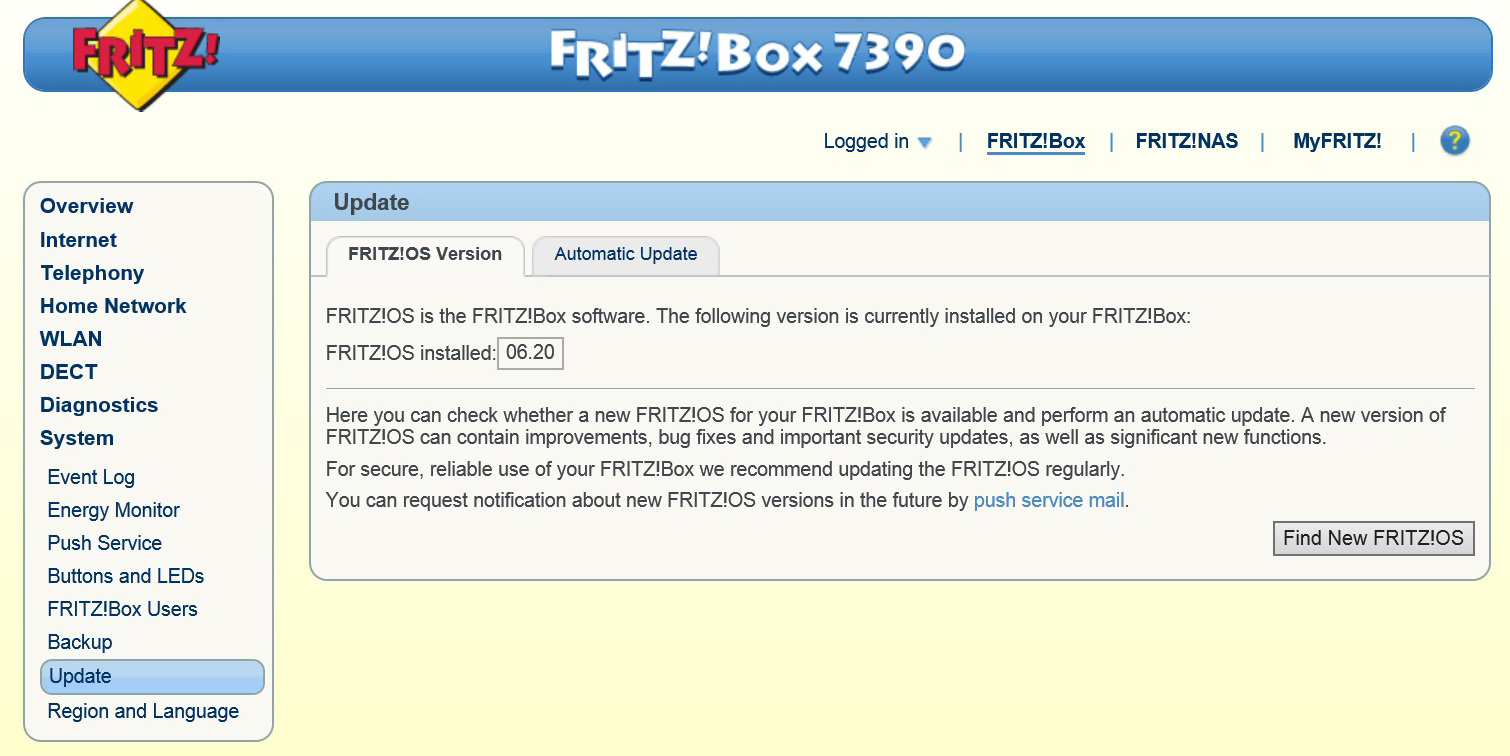Open the Home Network menu
This screenshot has width=1510, height=756.
click(x=113, y=306)
